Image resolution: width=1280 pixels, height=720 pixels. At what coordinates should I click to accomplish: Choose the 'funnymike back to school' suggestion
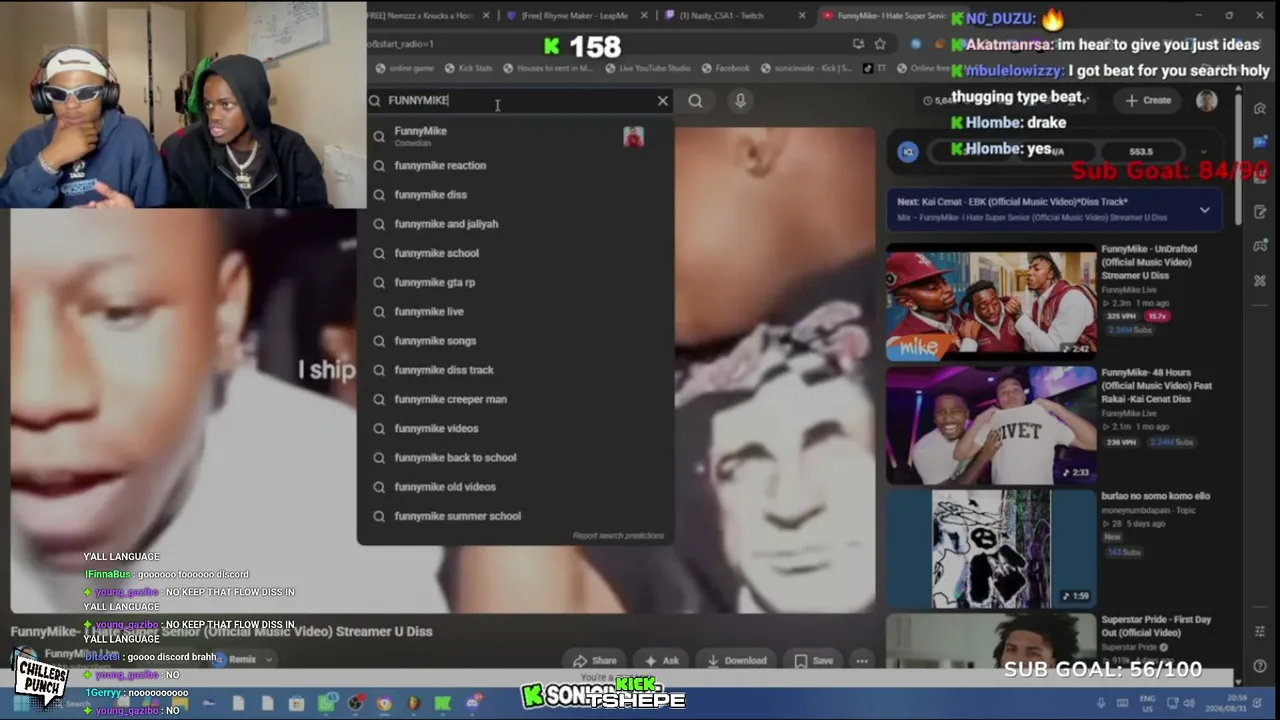pyautogui.click(x=515, y=457)
